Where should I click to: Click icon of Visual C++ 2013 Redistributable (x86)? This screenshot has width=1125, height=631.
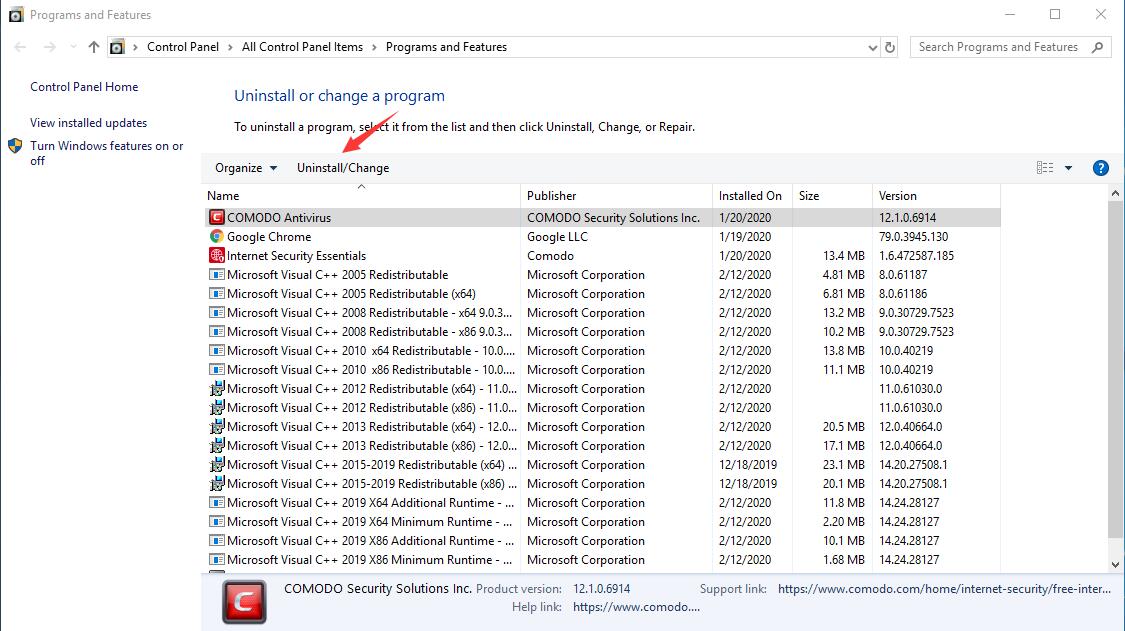(217, 446)
